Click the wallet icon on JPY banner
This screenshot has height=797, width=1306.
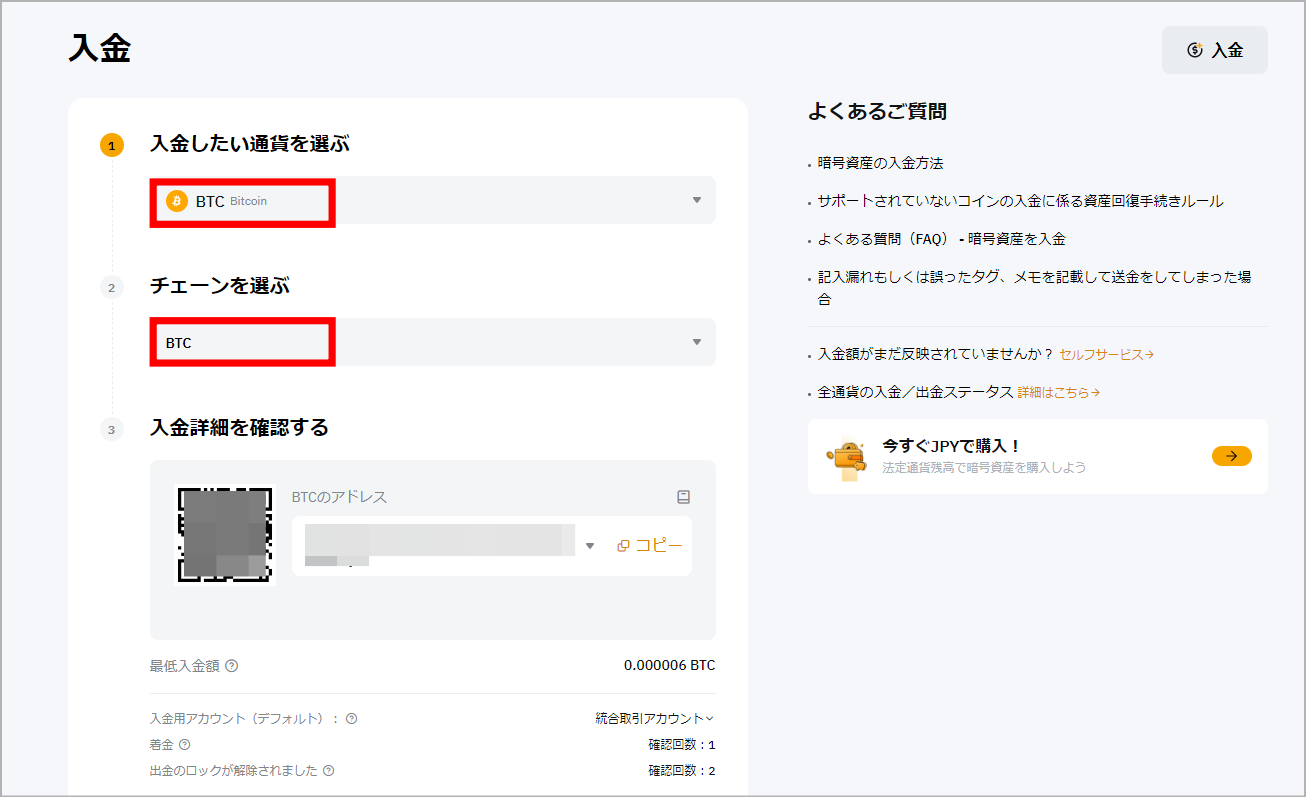tap(847, 460)
